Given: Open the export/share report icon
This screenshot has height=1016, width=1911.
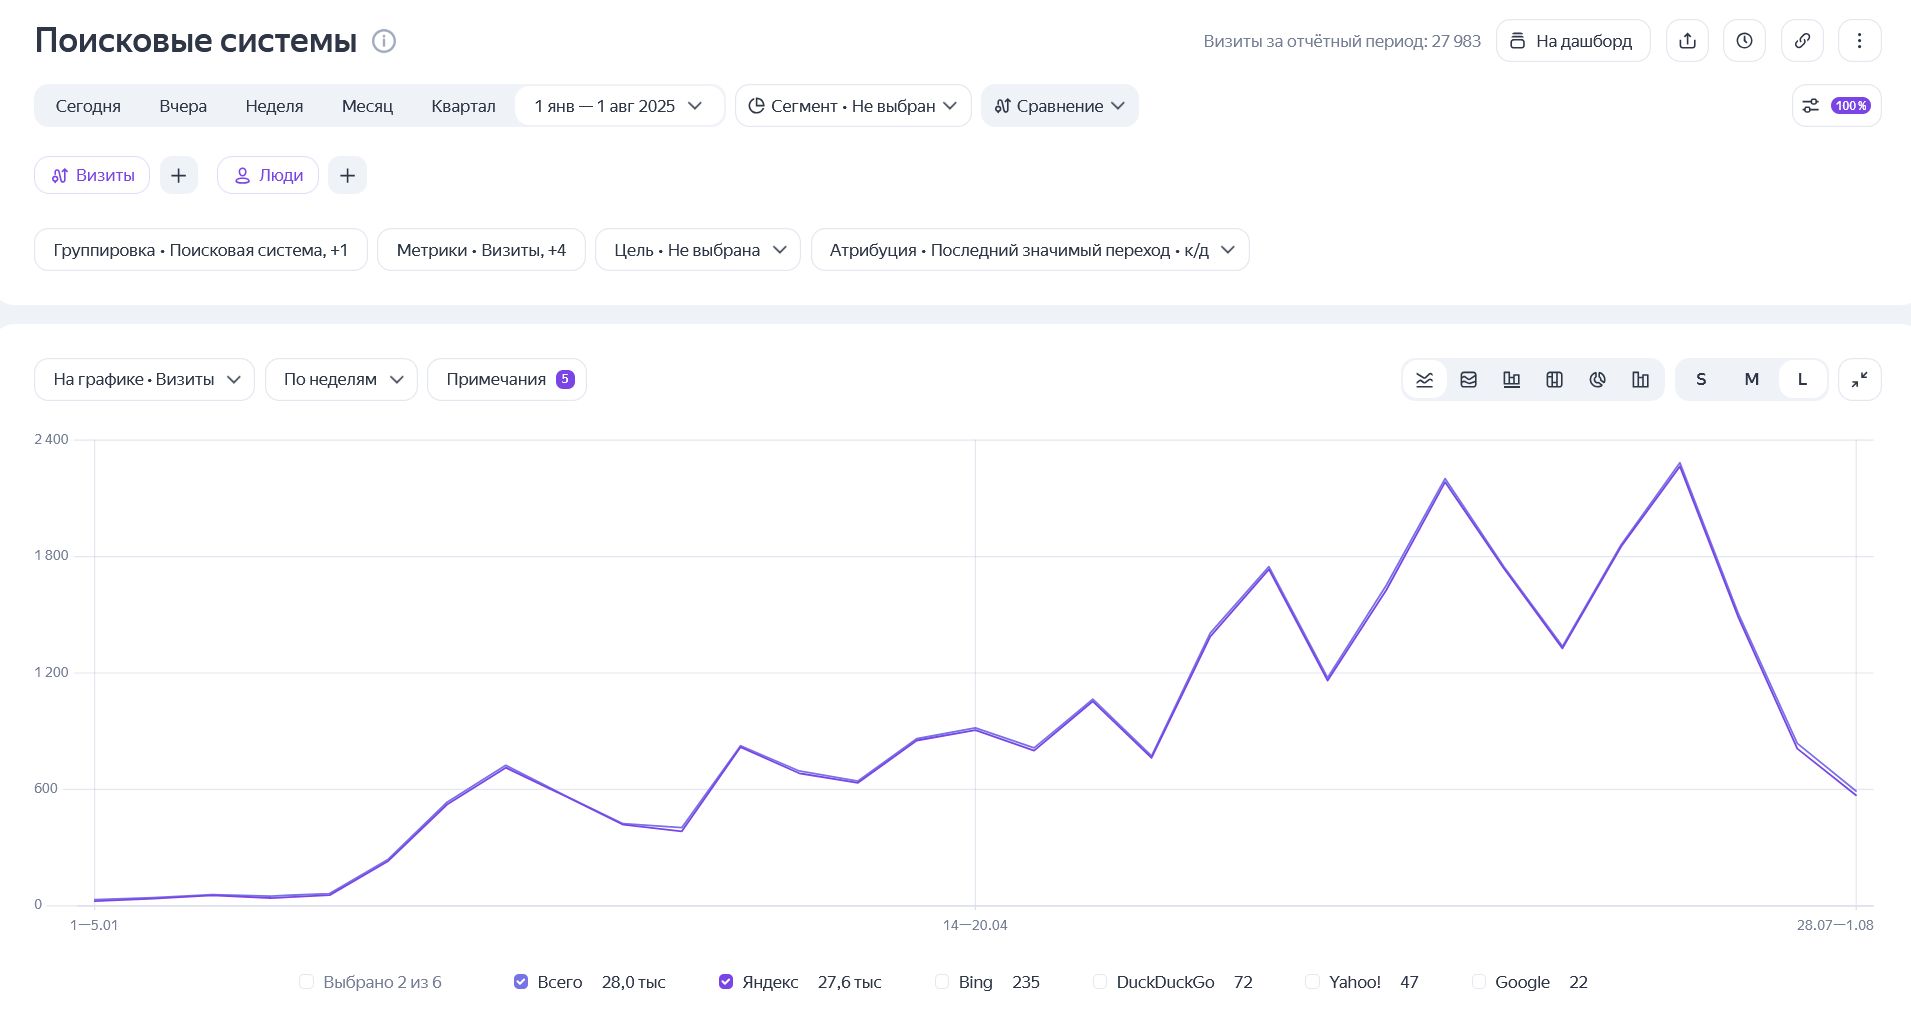Looking at the screenshot, I should (1687, 41).
